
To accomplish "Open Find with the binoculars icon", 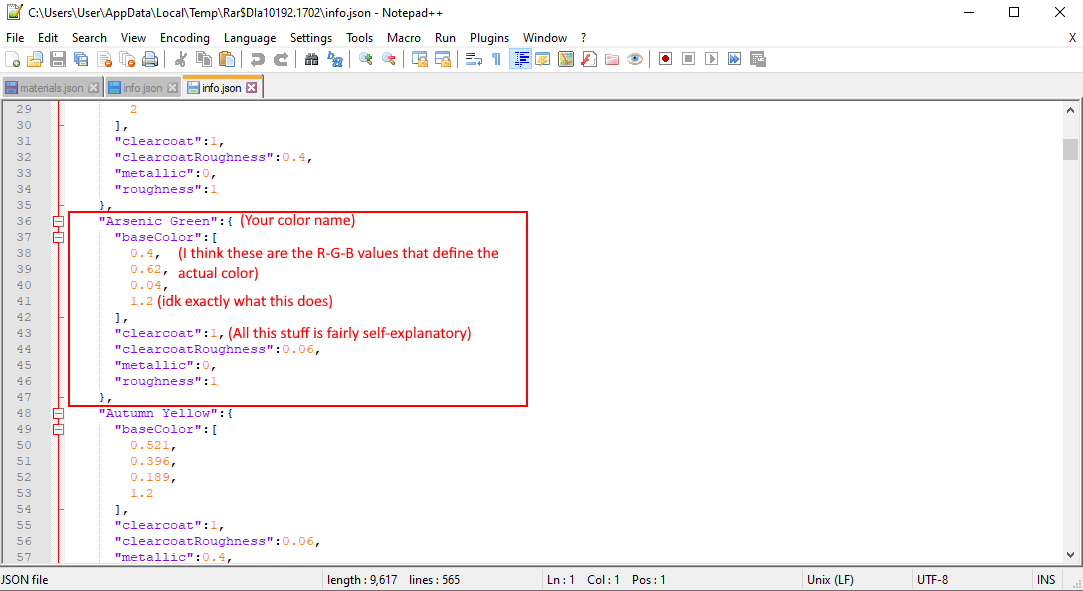I will [x=312, y=59].
